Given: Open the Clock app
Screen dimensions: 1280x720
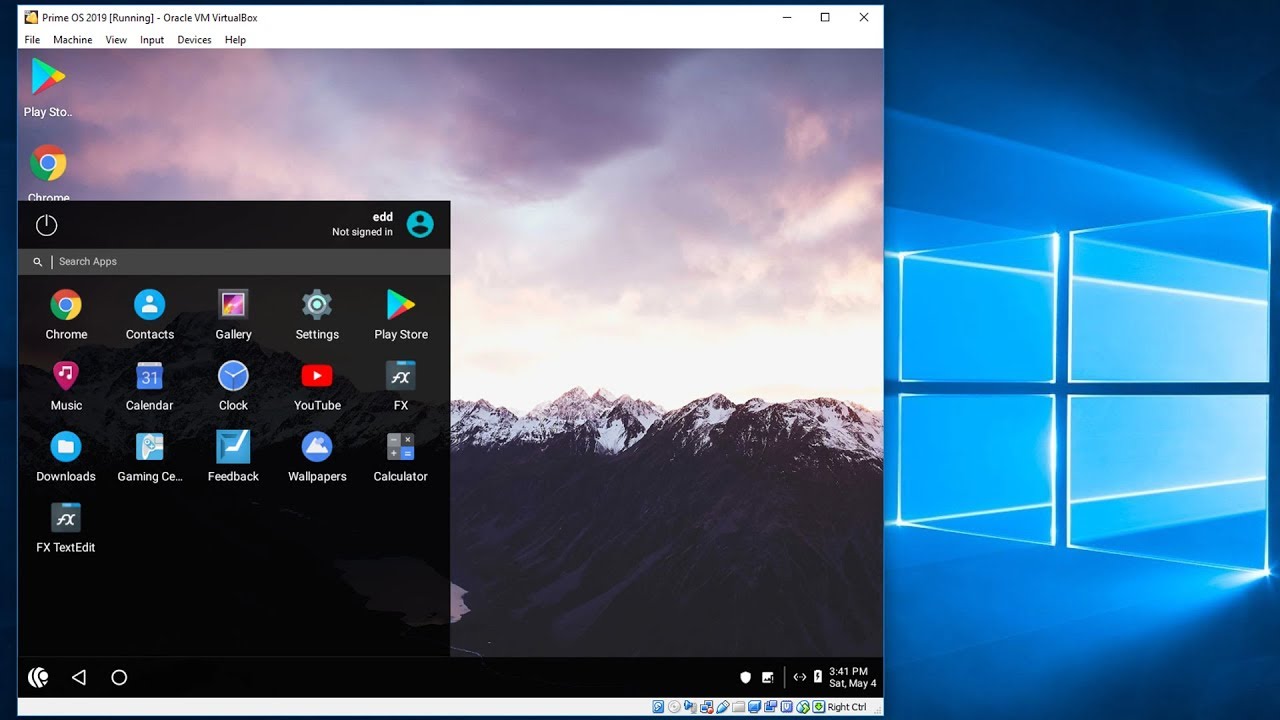Looking at the screenshot, I should 233,385.
